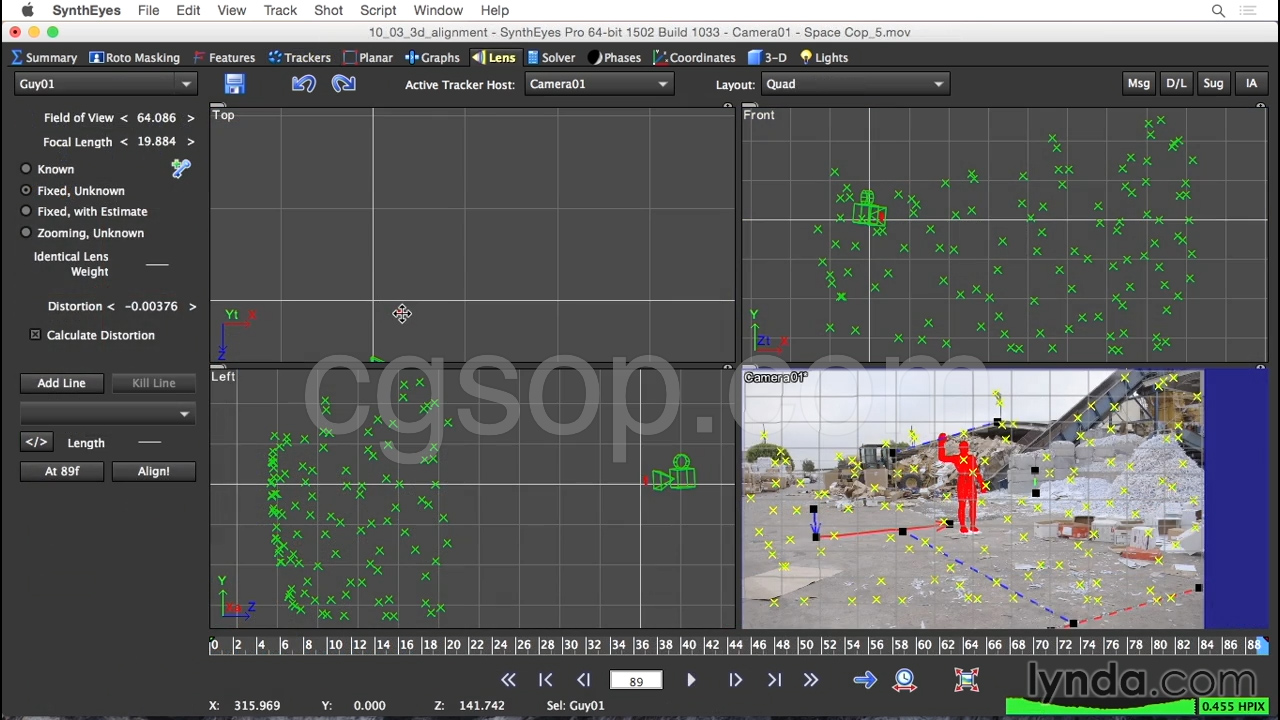
Task: Select the Known lens mode
Action: (x=26, y=169)
